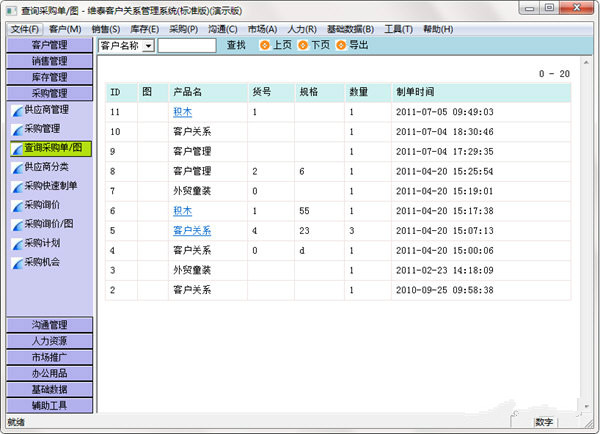
Task: Open the 积木 link in row 11
Action: tap(183, 112)
